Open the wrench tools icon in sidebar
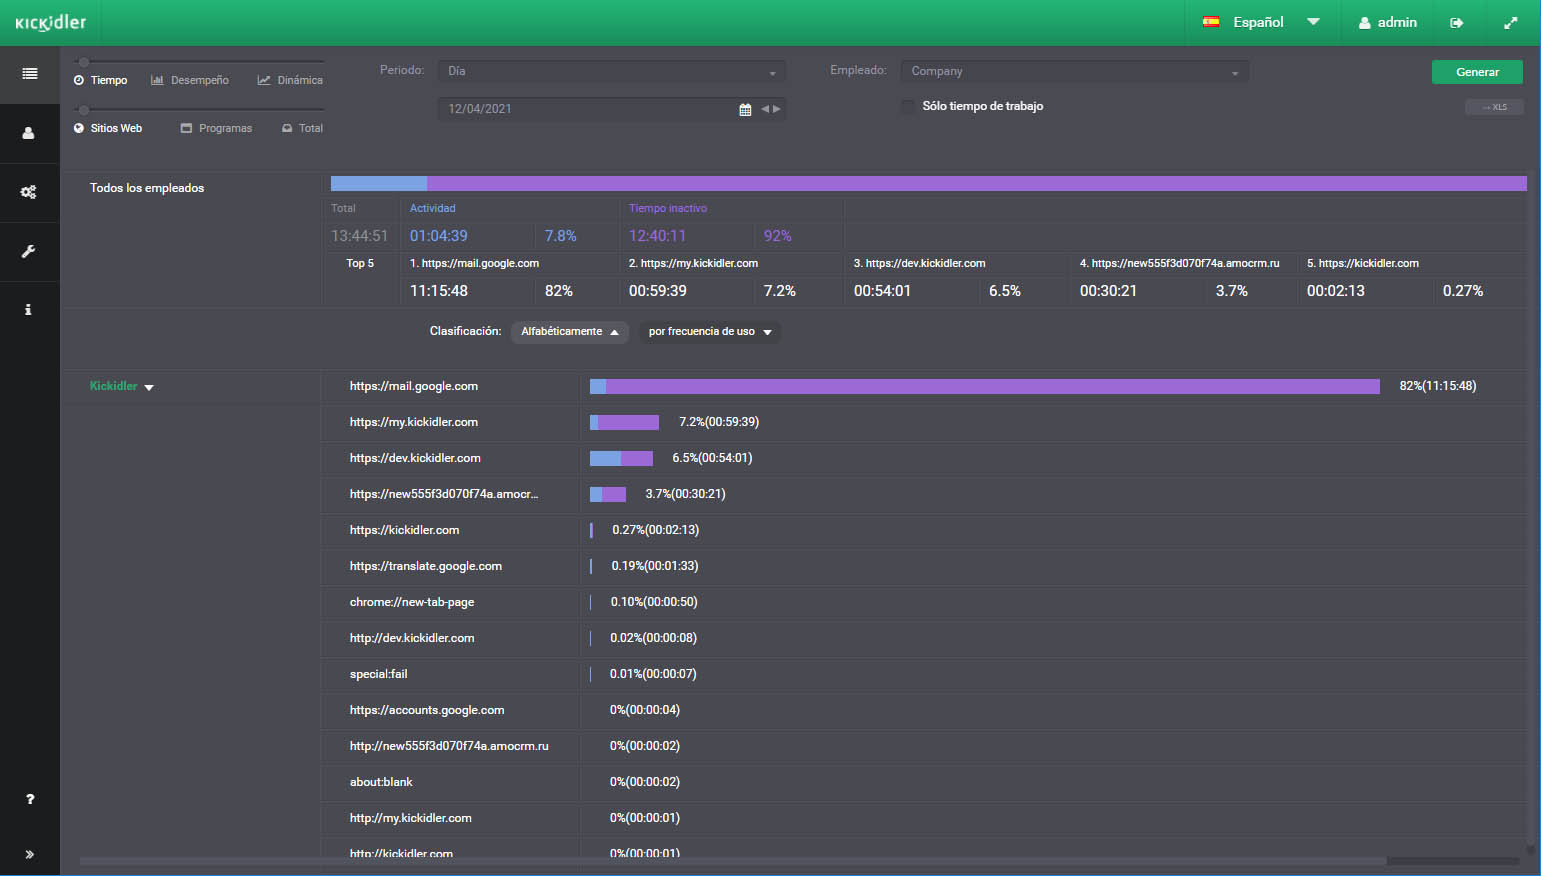1541x876 pixels. (29, 251)
